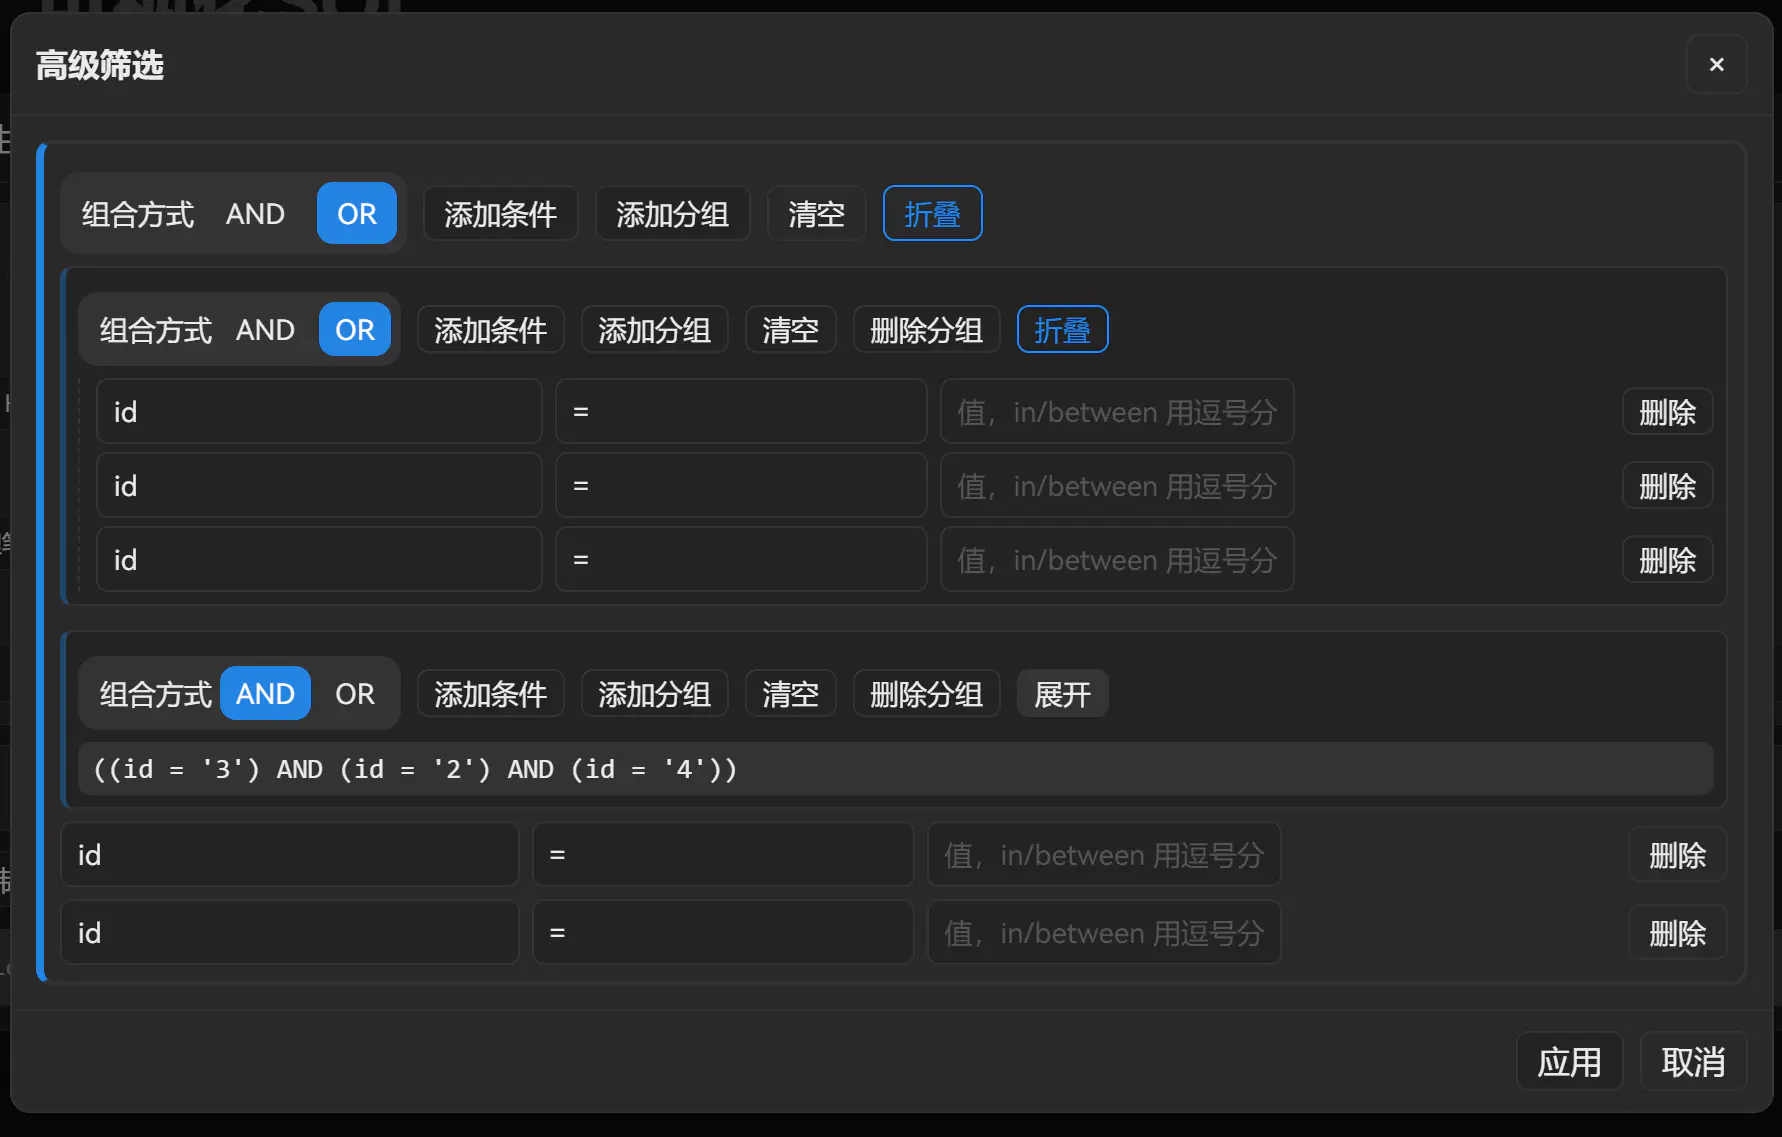The height and width of the screenshot is (1137, 1782).
Task: Select OR in the outermost group's 组合方式
Action: 357,214
